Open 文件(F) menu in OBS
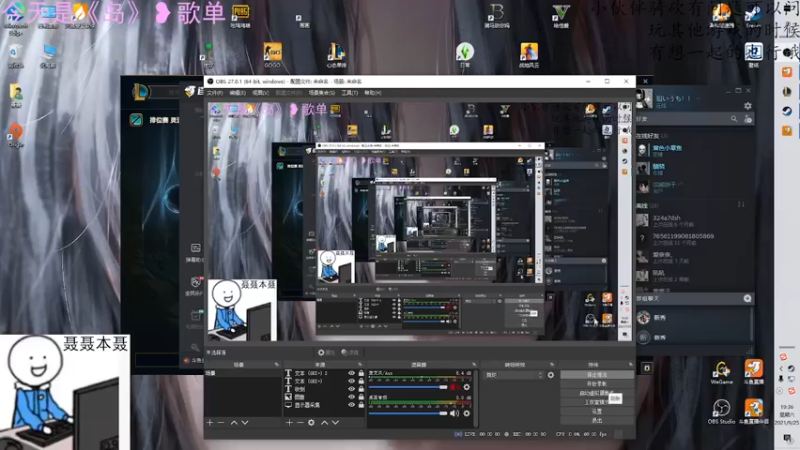 tap(215, 93)
